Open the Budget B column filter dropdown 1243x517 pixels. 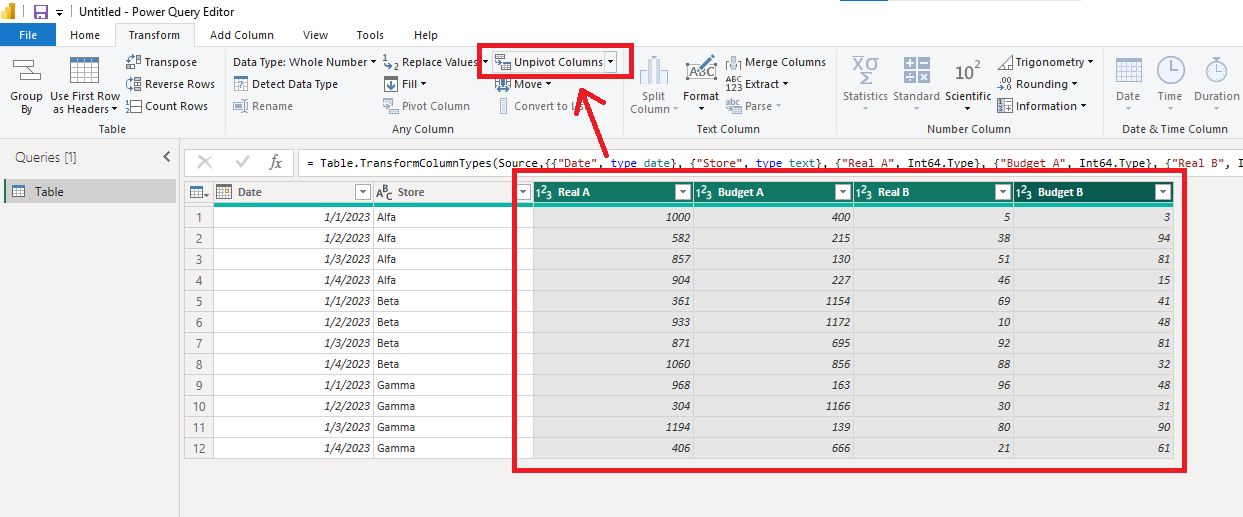(x=1162, y=192)
